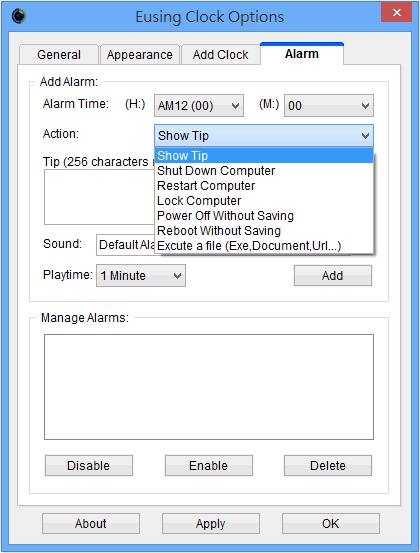420x553 pixels.
Task: Expand the Playtime 1 Minute dropdown
Action: [x=141, y=275]
